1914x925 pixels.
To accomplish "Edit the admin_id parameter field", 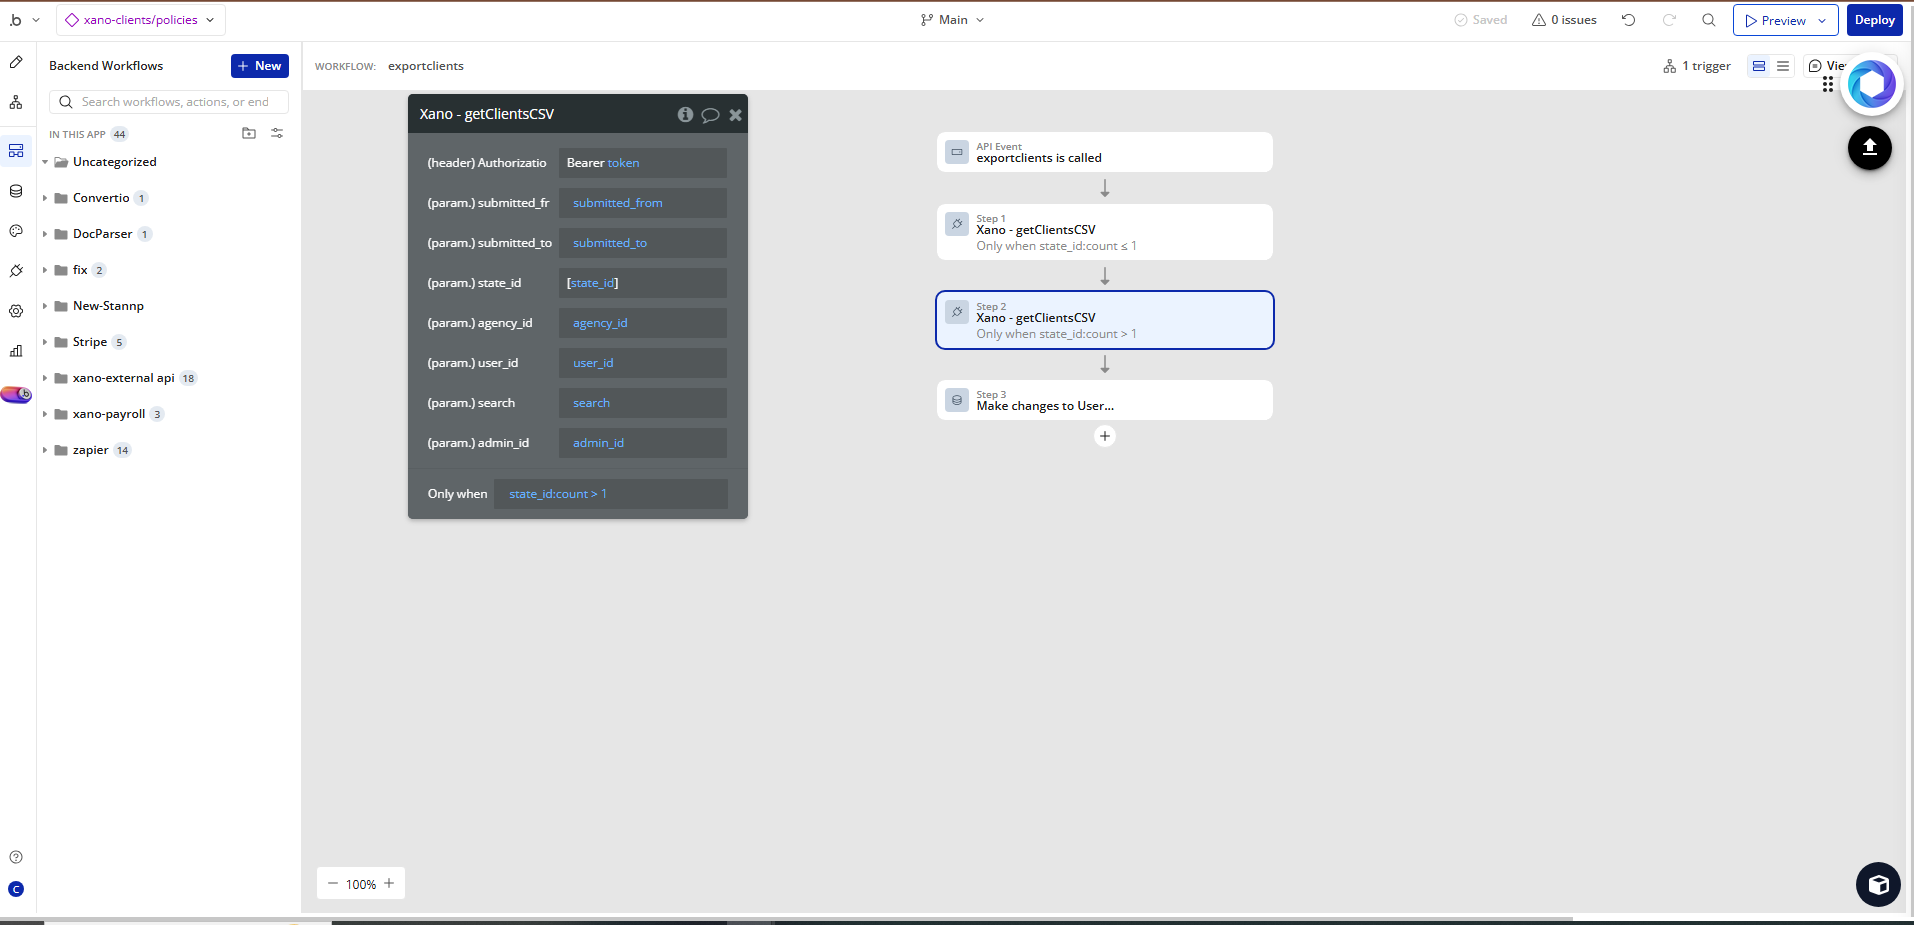I will (643, 443).
